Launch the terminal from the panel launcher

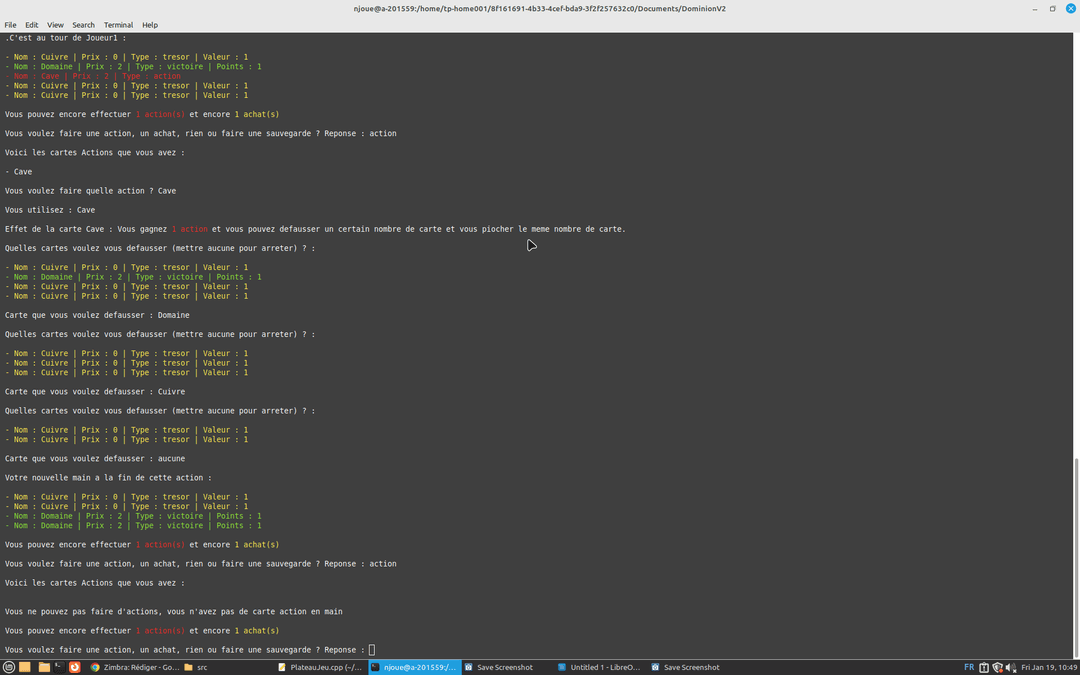(x=59, y=667)
